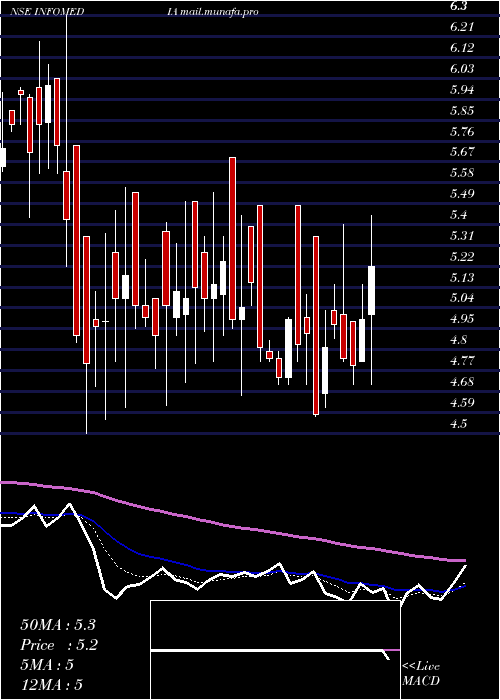Click the 5.13 price axis label
500x700 pixels.
(462, 278)
